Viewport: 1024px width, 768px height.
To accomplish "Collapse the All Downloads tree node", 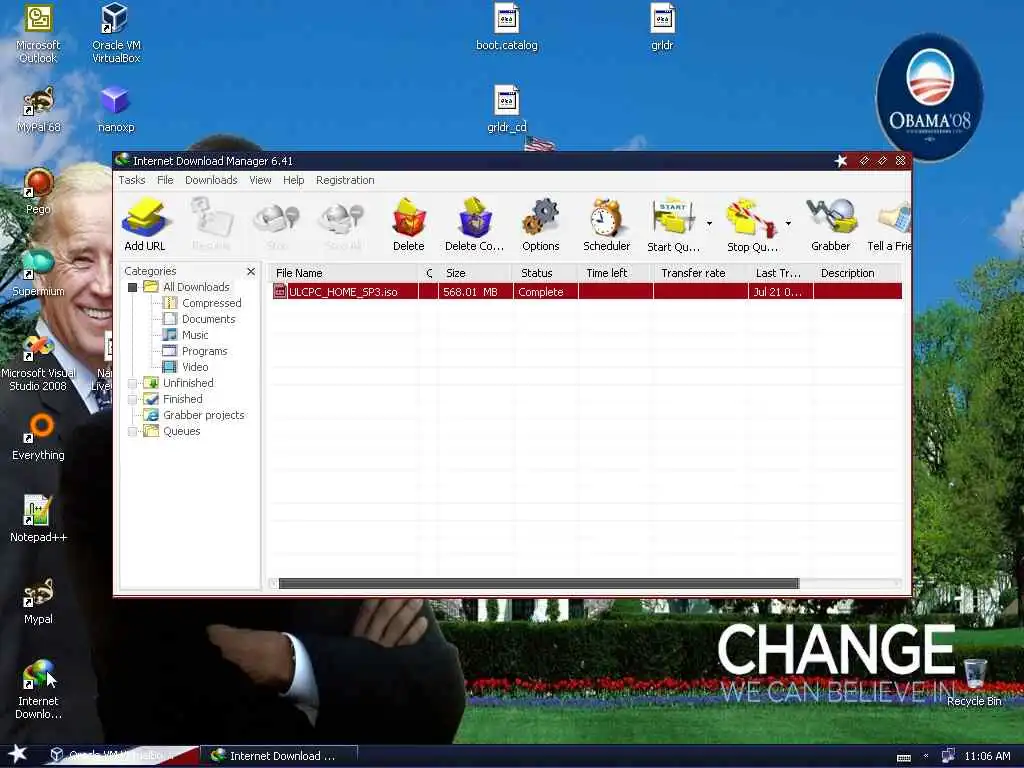I will 133,287.
